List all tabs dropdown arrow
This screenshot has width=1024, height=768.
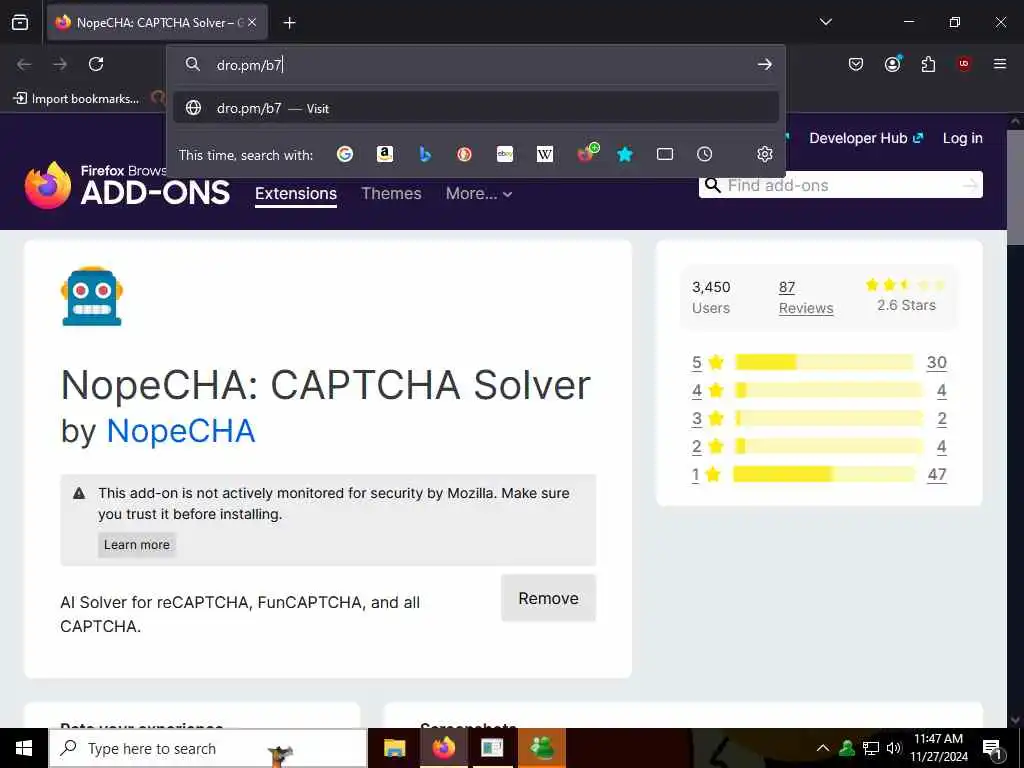(x=825, y=22)
